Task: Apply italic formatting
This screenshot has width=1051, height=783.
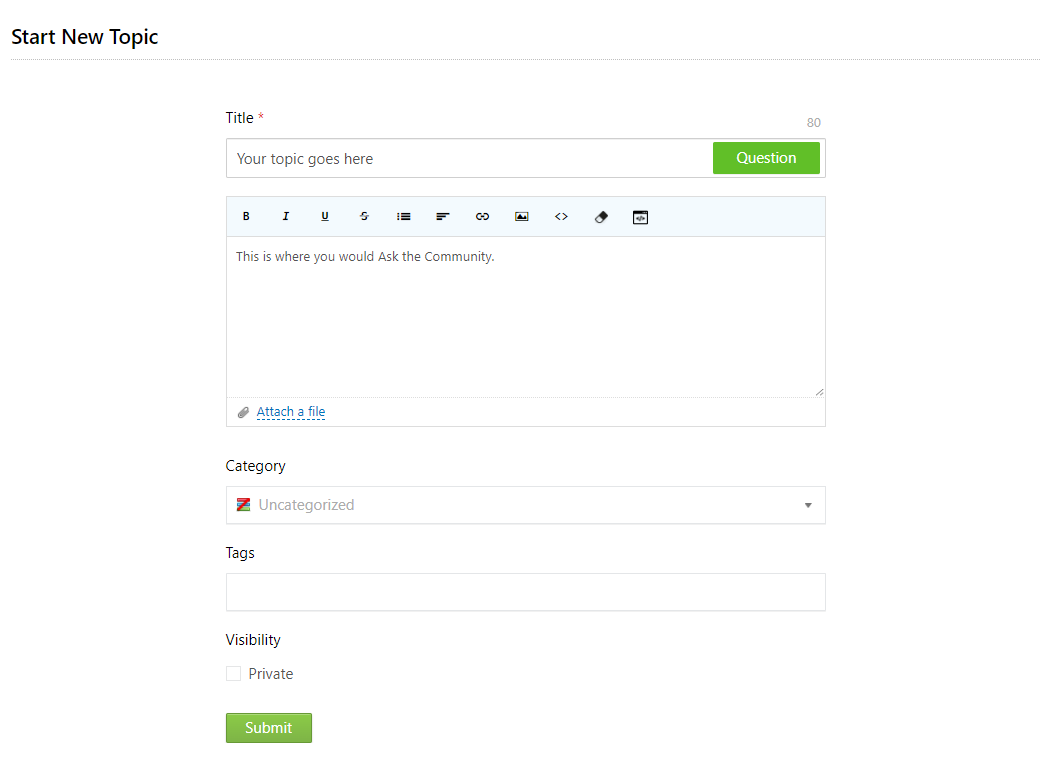Action: click(286, 217)
